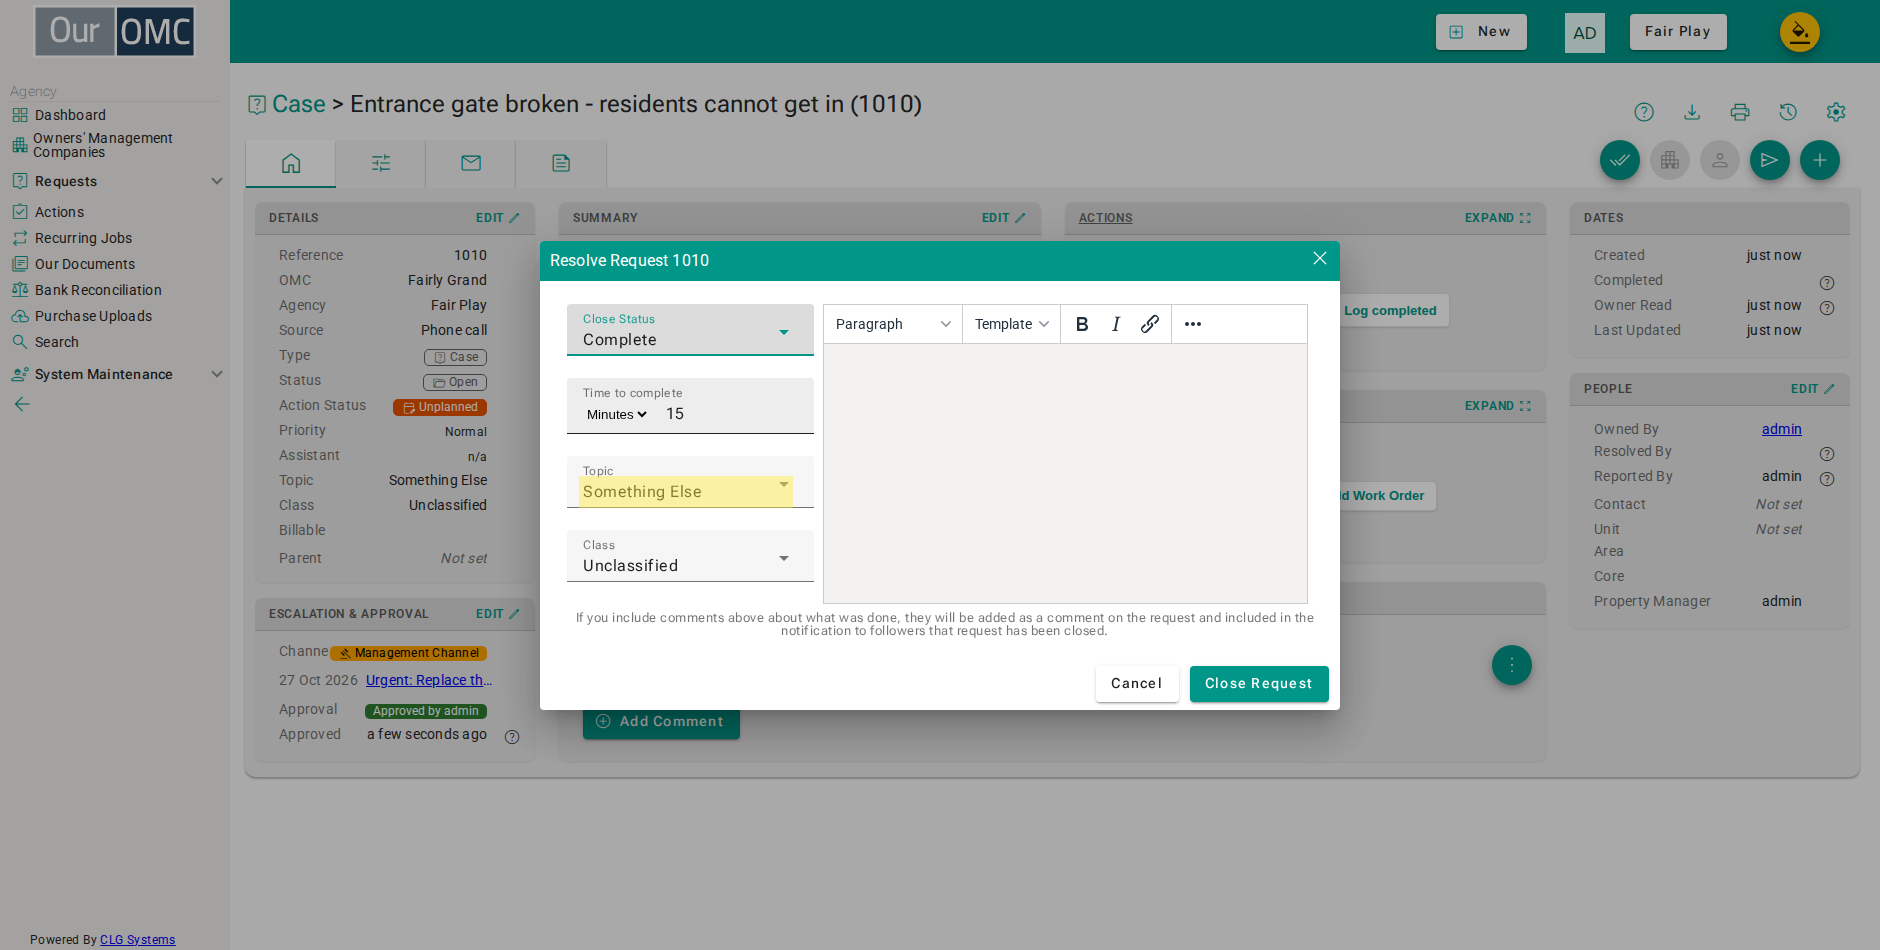Image resolution: width=1880 pixels, height=950 pixels.
Task: Toggle bold formatting in the comment editor
Action: (x=1082, y=324)
